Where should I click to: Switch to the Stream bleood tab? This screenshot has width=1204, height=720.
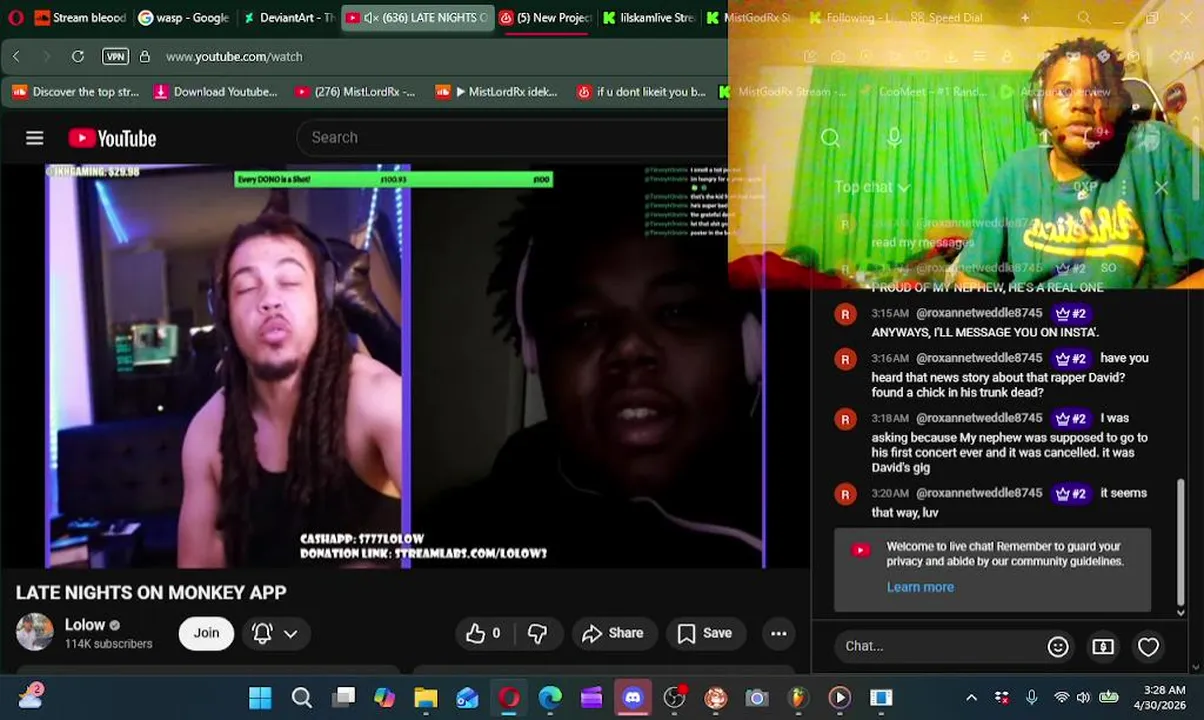(80, 17)
